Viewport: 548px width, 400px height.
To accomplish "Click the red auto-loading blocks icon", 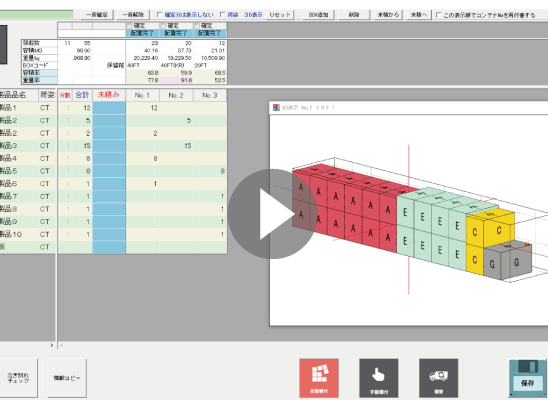I will [319, 378].
